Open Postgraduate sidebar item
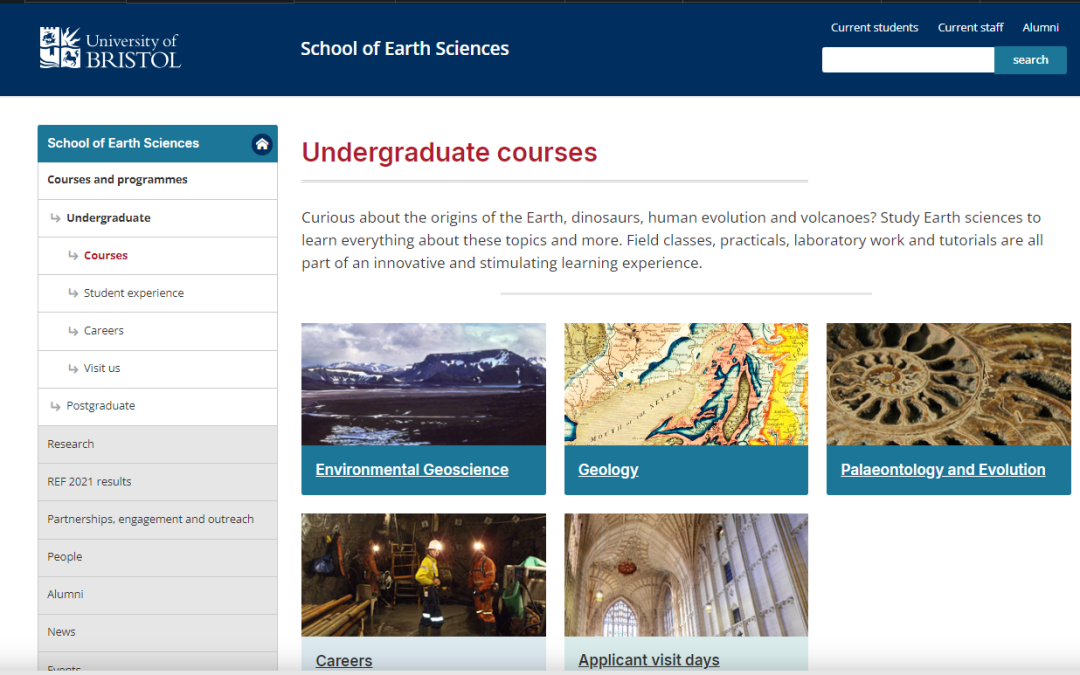 coord(158,406)
